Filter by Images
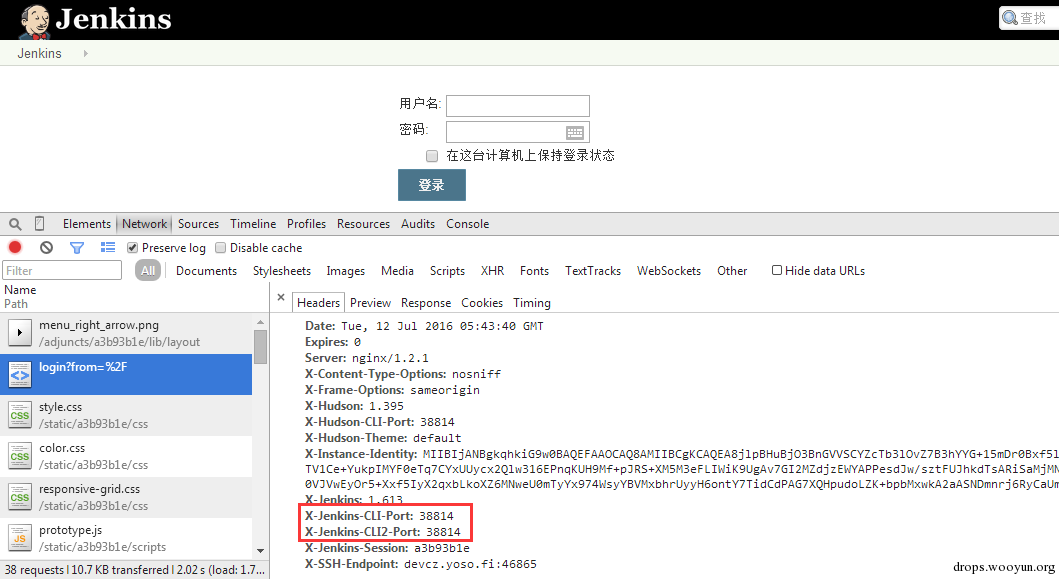Image resolution: width=1059 pixels, height=579 pixels. (345, 270)
